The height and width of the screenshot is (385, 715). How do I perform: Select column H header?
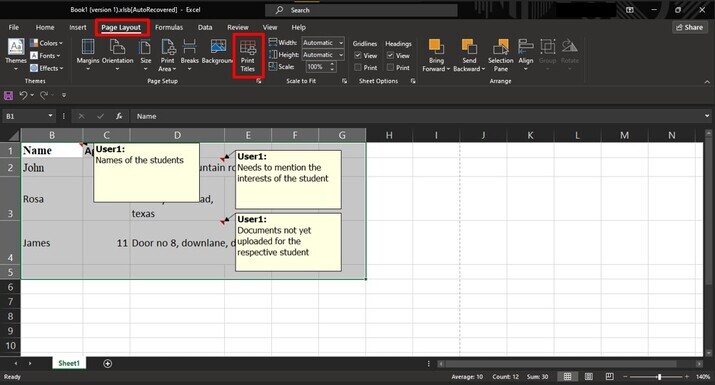tap(389, 135)
